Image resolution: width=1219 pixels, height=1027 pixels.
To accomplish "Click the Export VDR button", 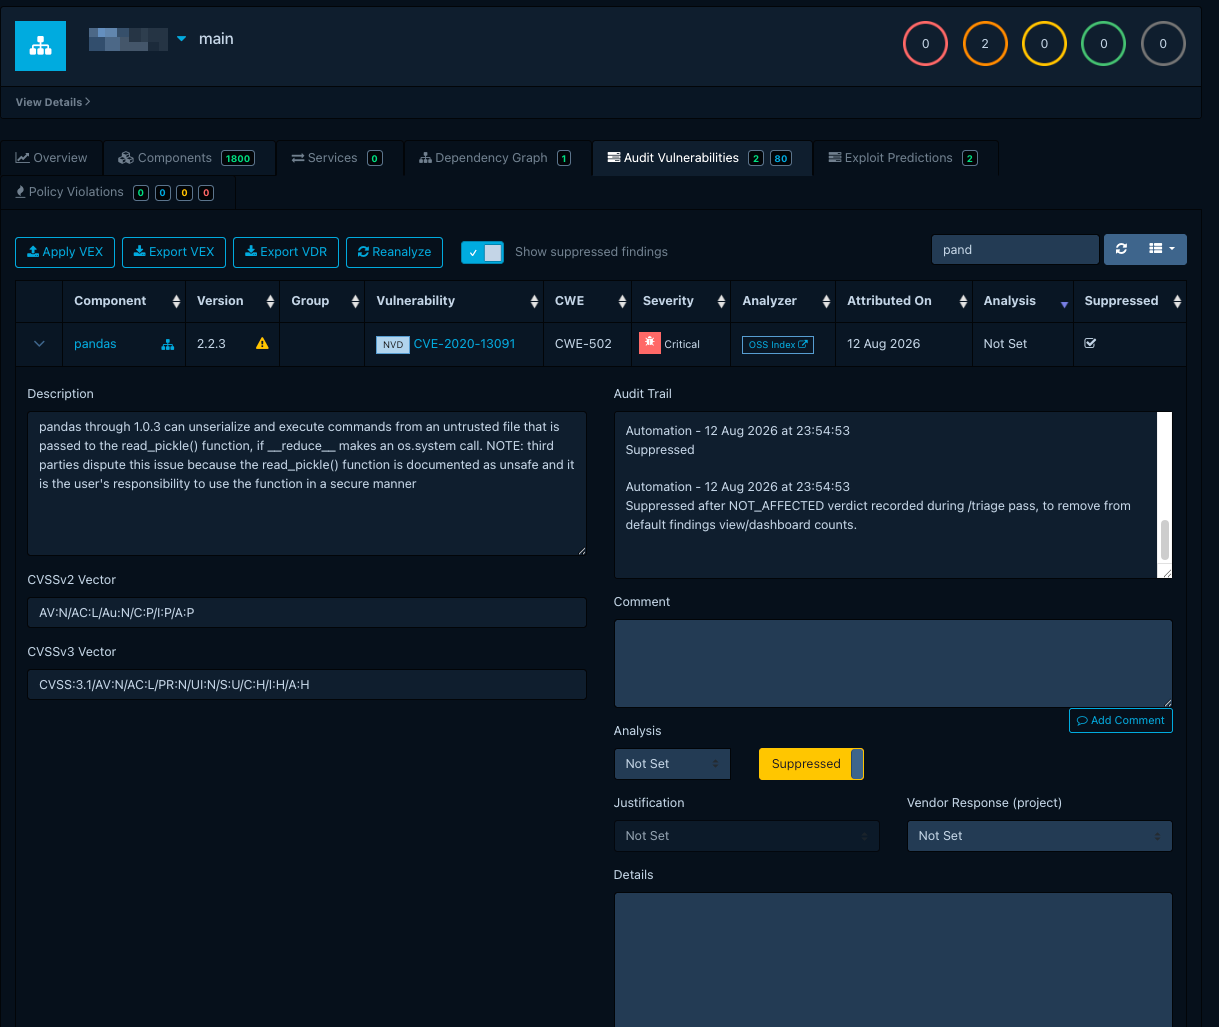I will (x=286, y=252).
